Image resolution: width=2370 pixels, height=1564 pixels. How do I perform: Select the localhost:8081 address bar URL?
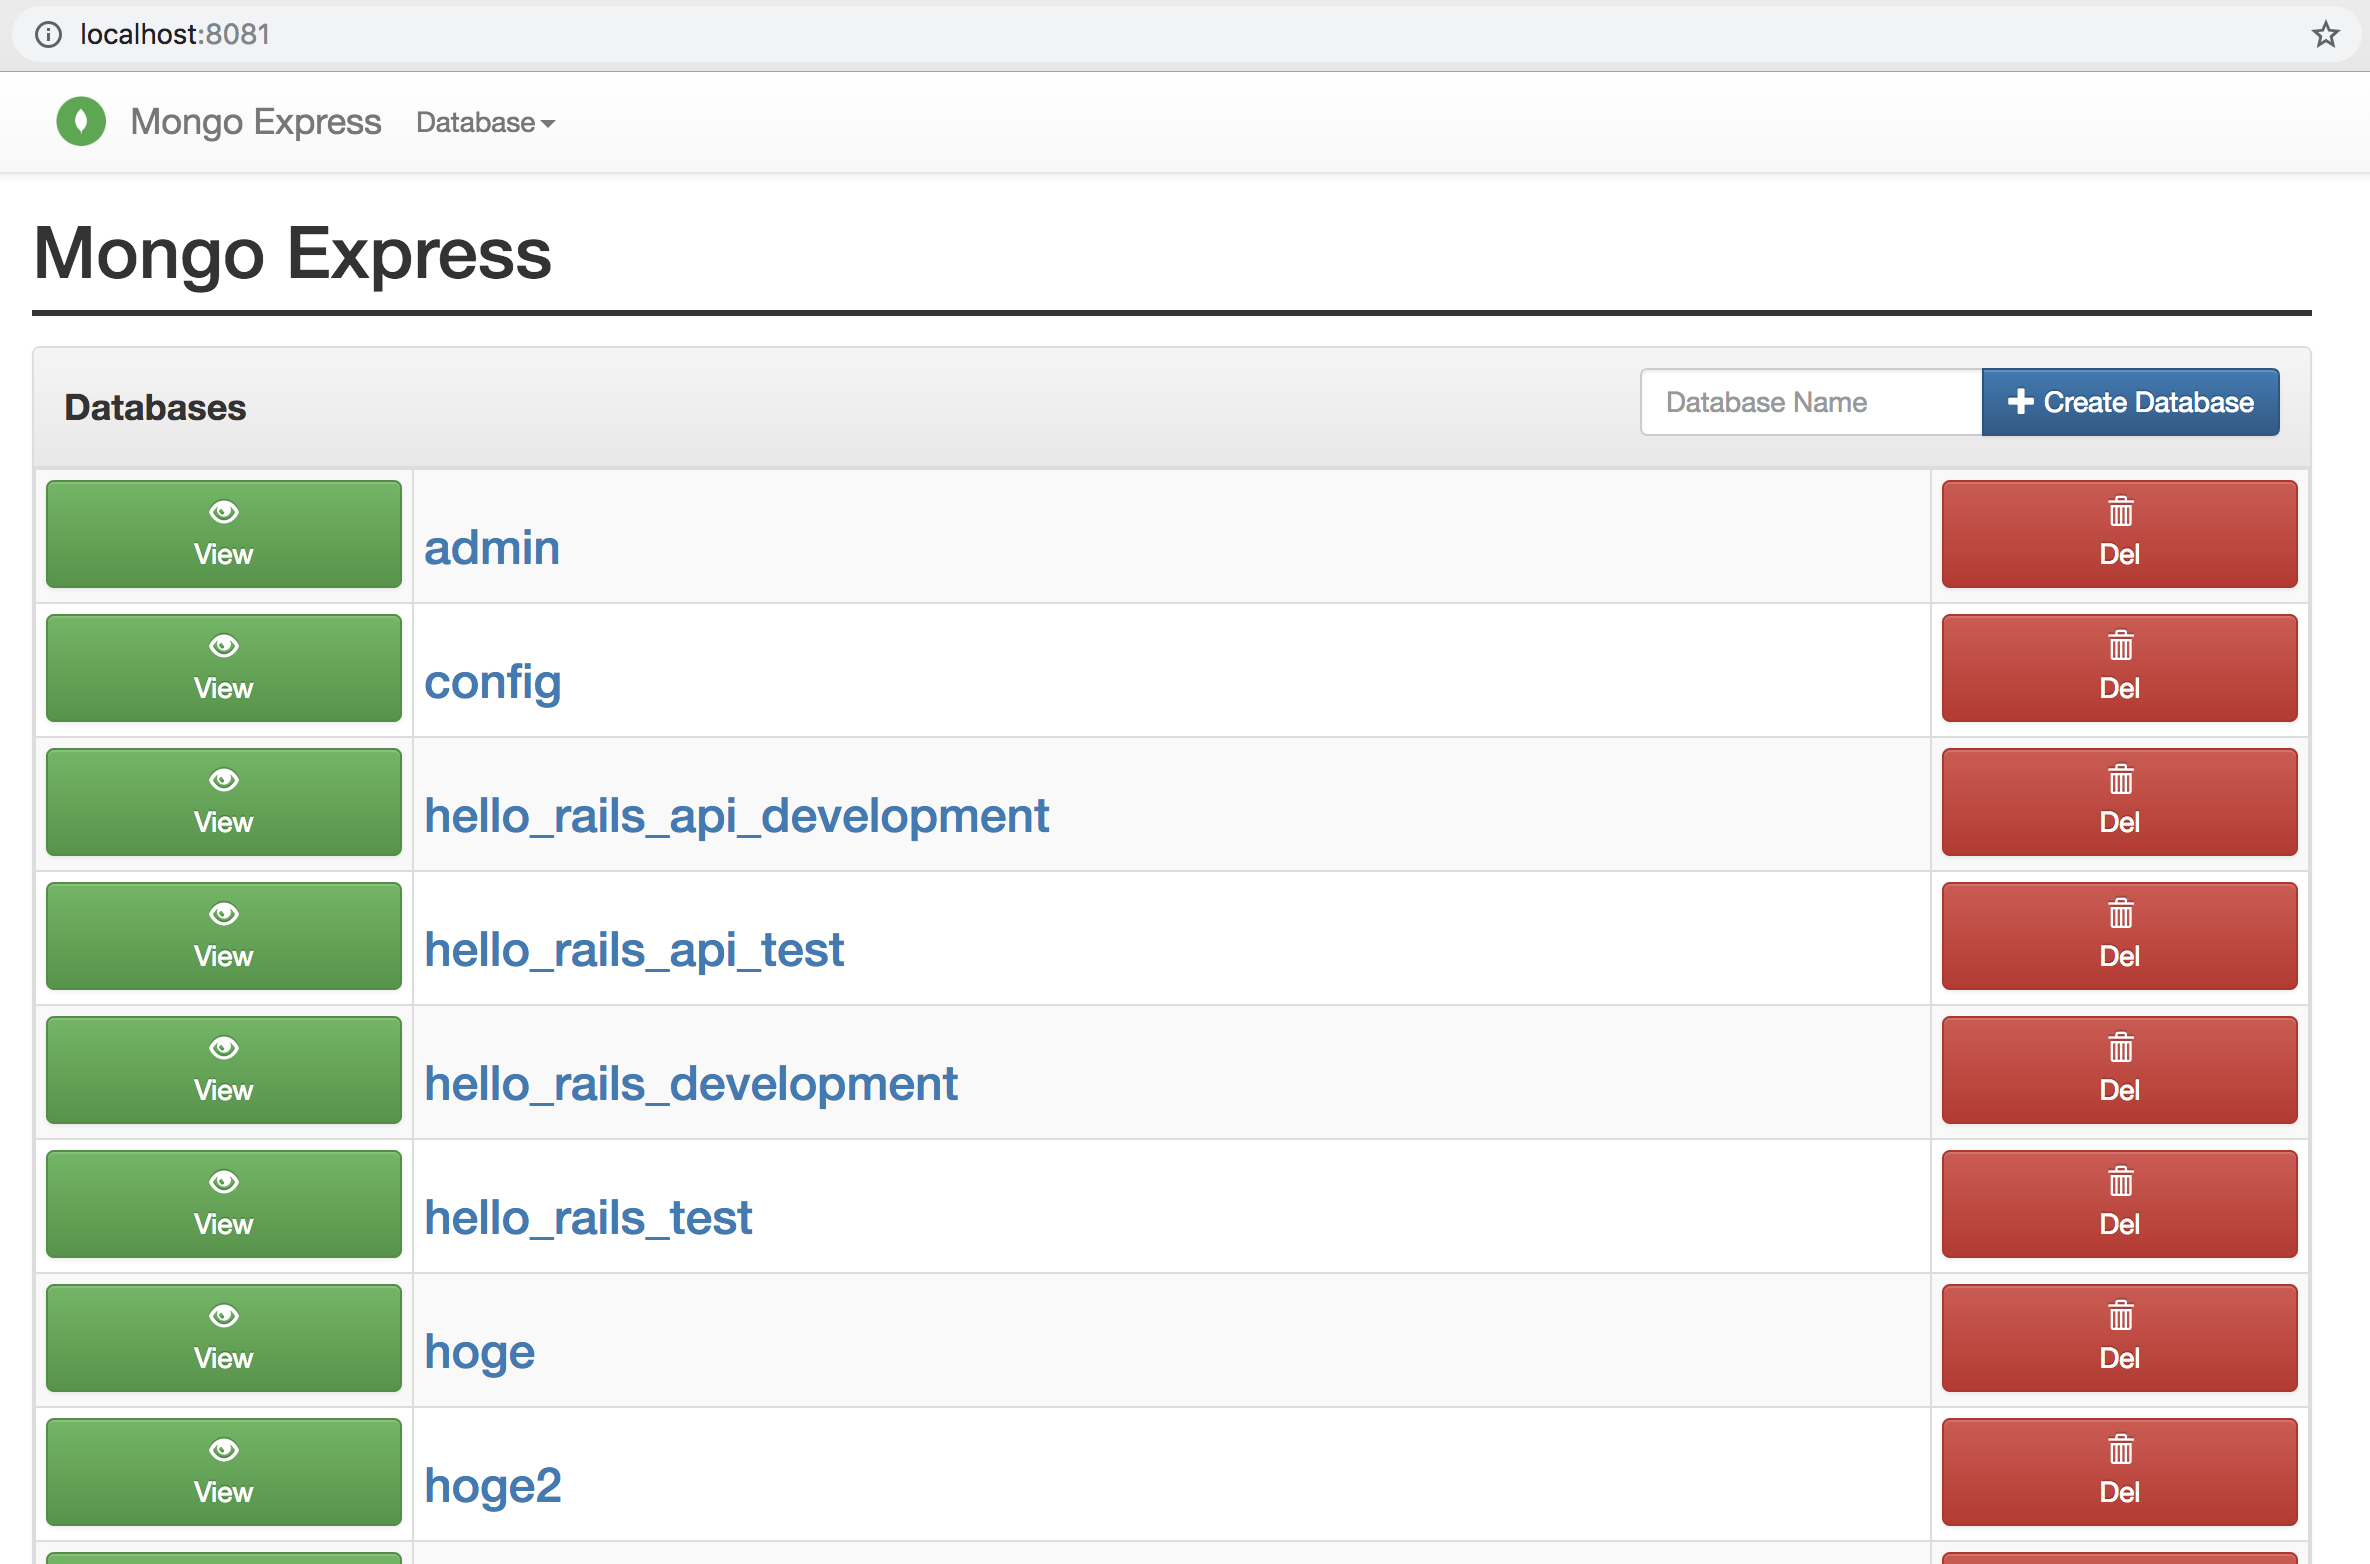(x=175, y=35)
